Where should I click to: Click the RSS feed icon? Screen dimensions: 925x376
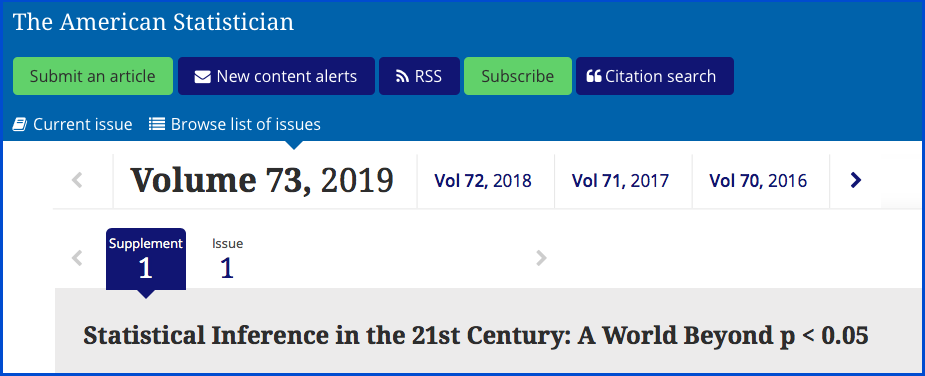click(x=402, y=77)
